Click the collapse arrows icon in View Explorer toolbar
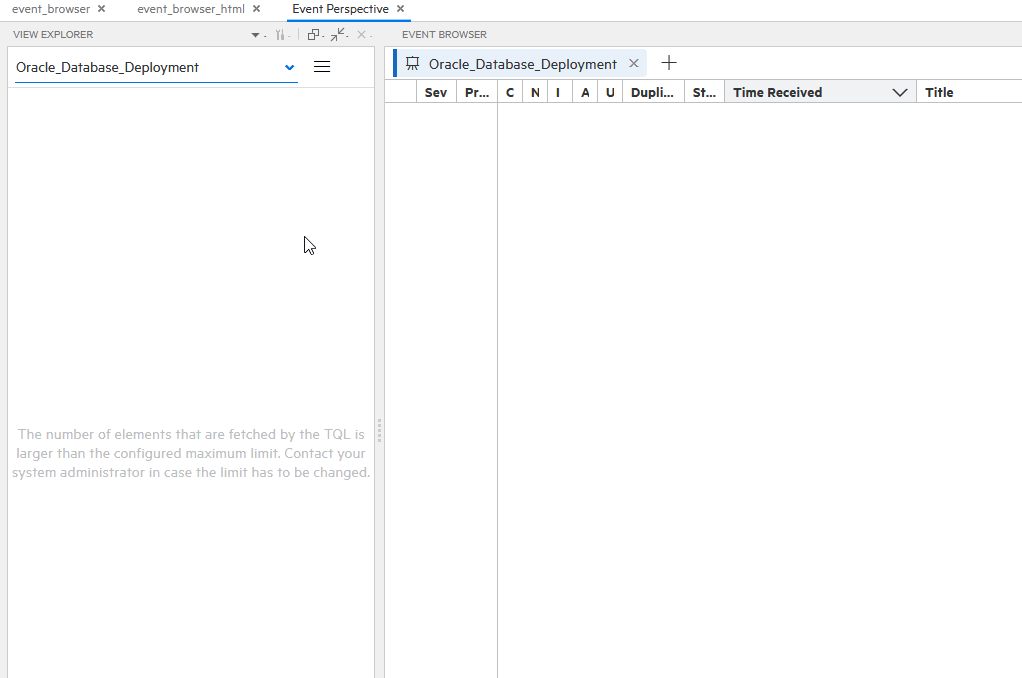The image size is (1022, 678). click(x=337, y=33)
